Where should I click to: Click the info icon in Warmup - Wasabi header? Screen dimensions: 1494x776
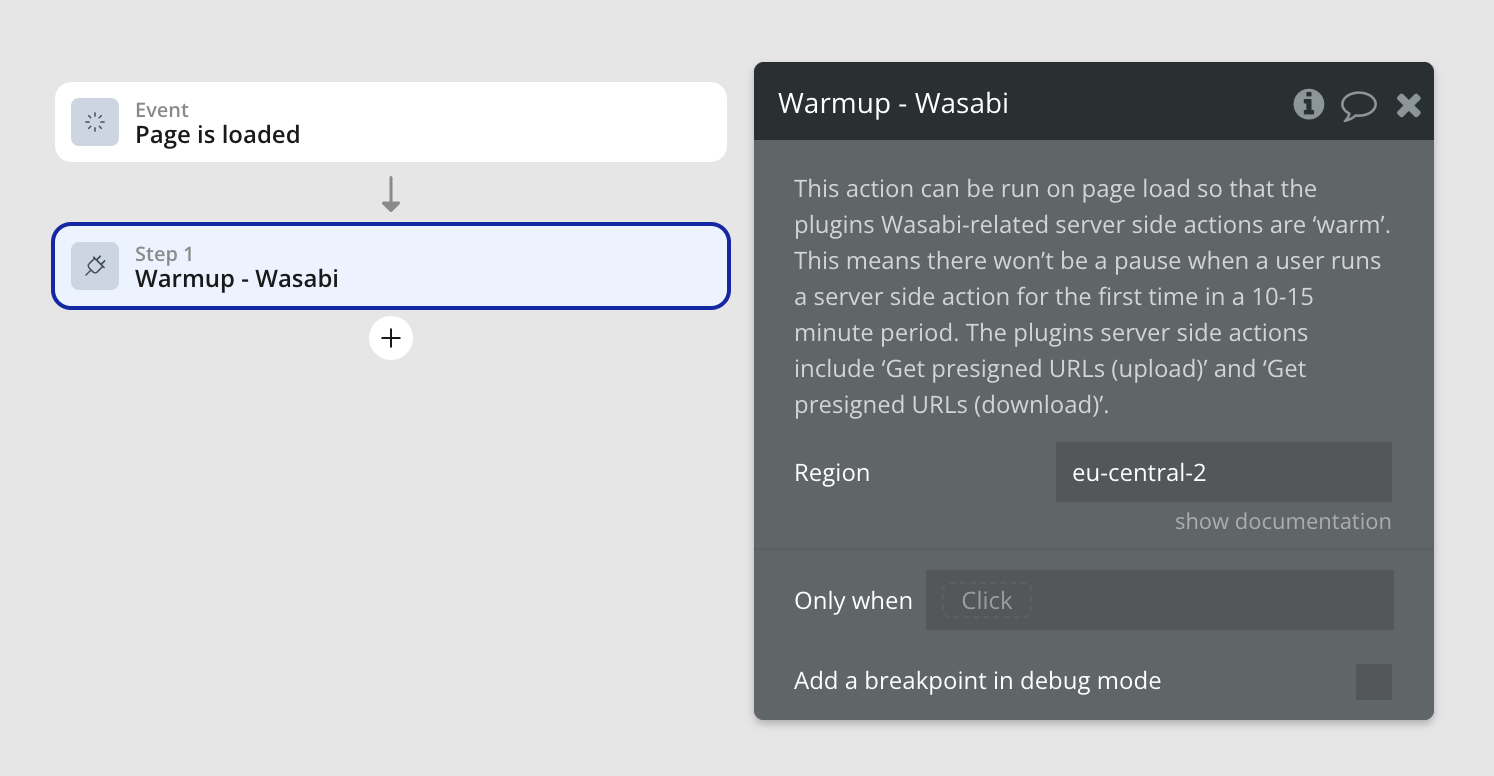coord(1308,104)
